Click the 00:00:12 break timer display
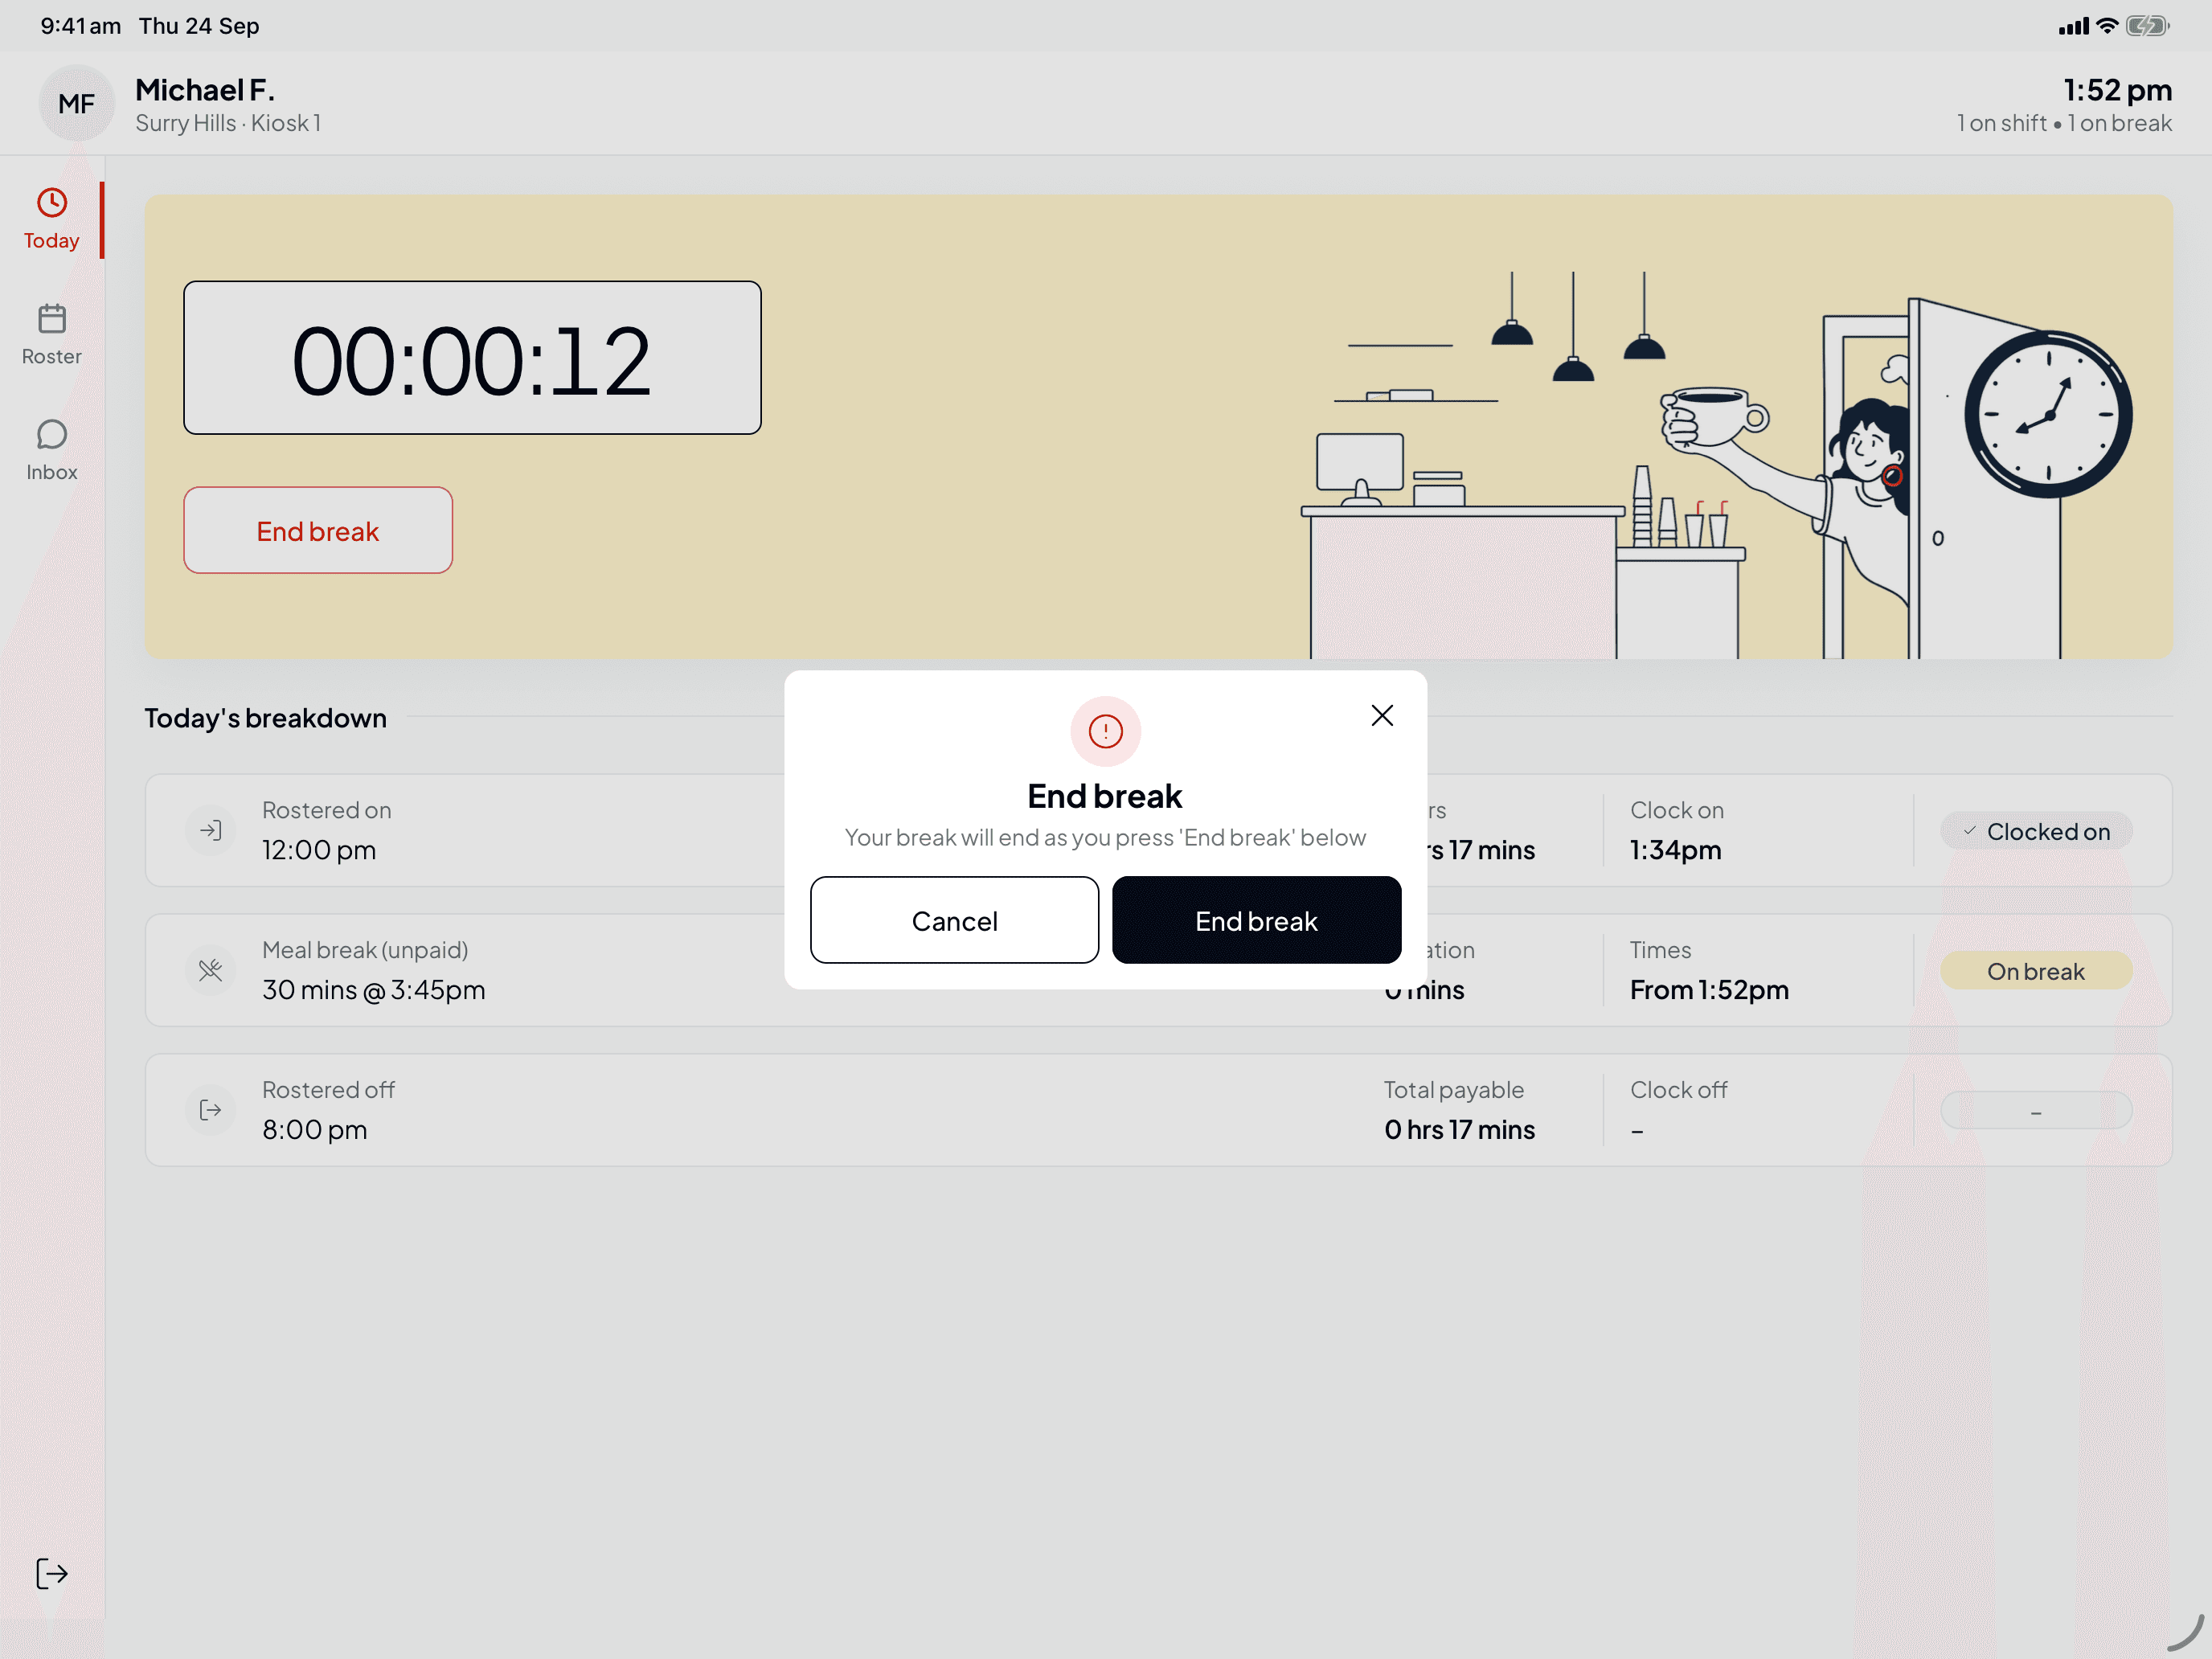The image size is (2212, 1659). pyautogui.click(x=472, y=358)
